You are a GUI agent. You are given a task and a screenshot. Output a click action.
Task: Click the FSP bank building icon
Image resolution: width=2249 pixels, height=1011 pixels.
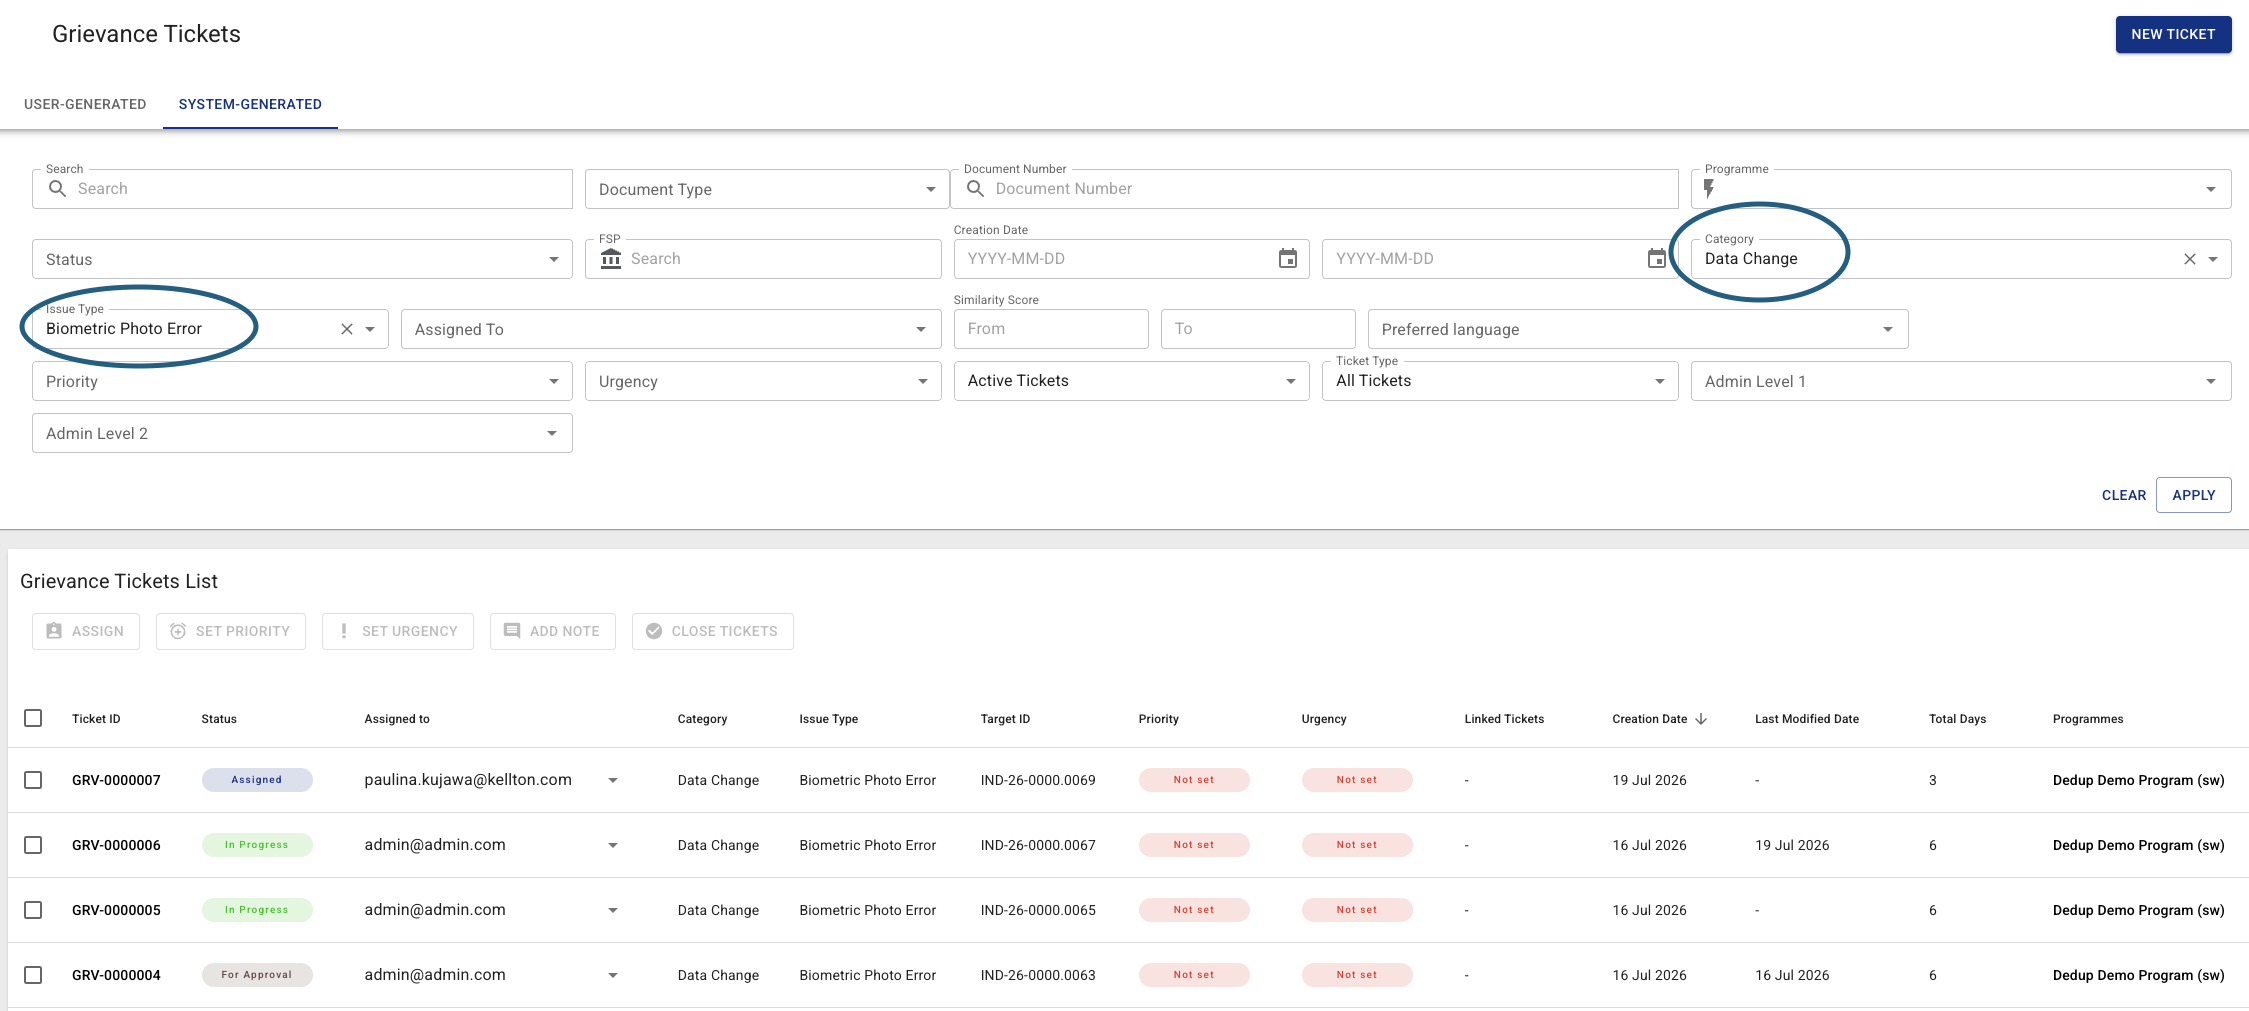click(611, 259)
